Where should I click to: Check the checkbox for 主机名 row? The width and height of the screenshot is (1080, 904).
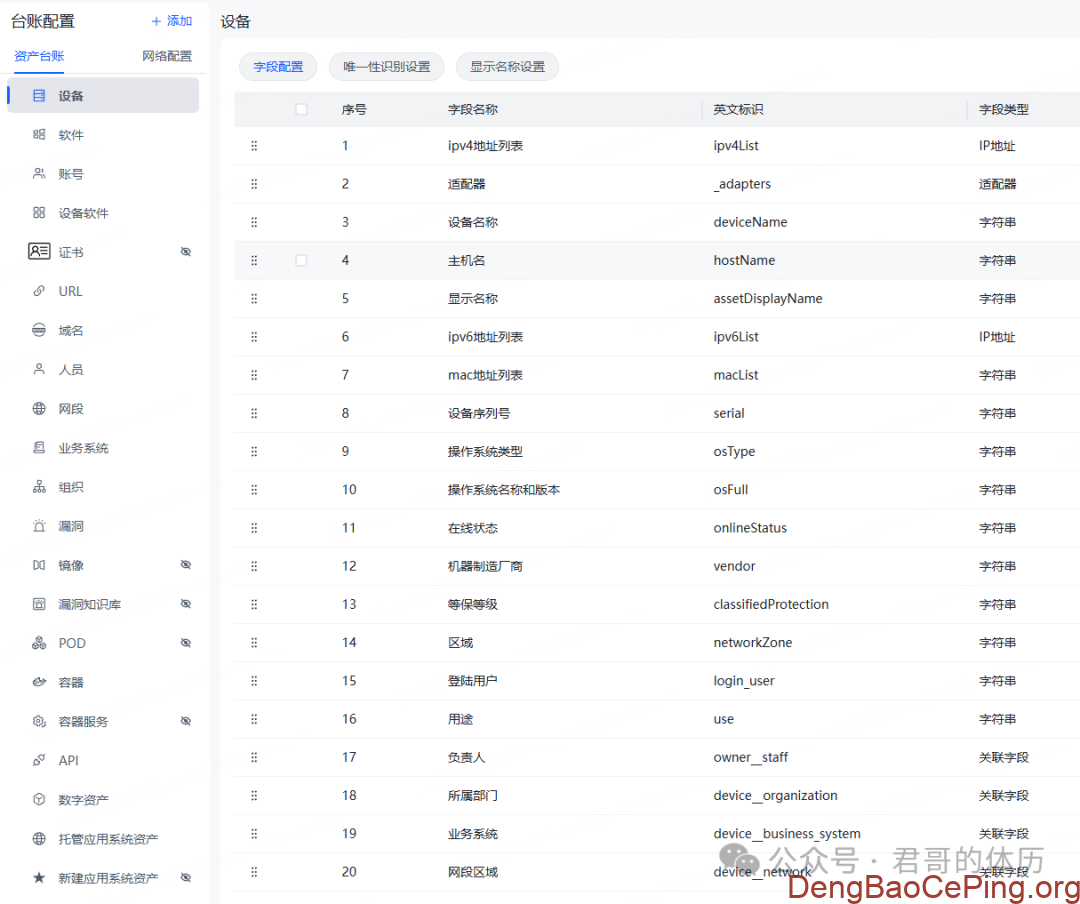tap(301, 260)
